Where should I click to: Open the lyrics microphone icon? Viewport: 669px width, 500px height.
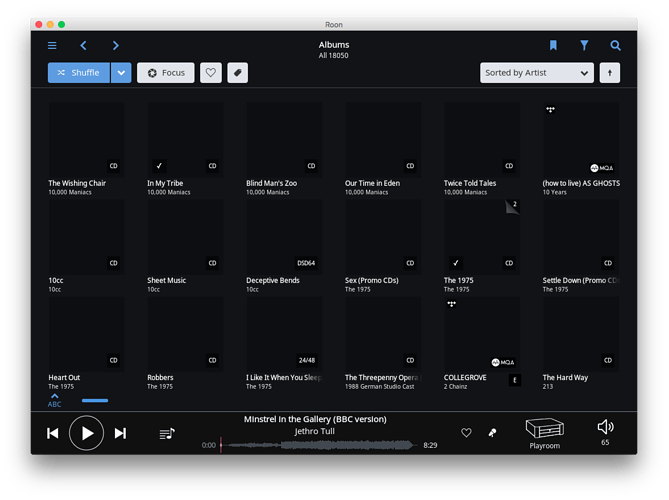492,433
